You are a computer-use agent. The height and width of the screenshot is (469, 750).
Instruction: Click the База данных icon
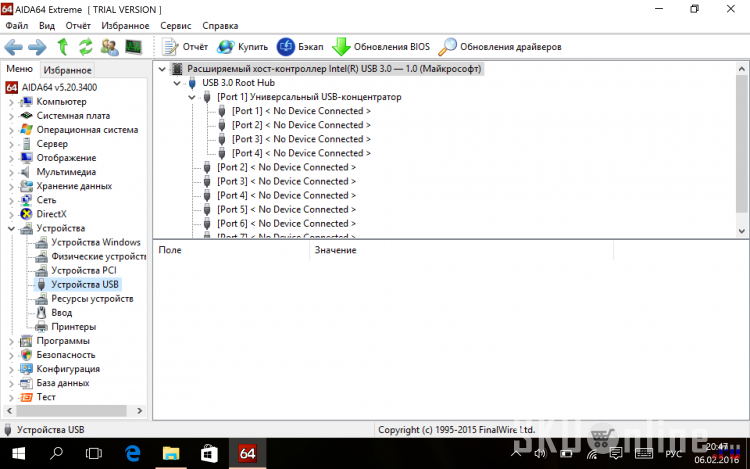[x=26, y=383]
